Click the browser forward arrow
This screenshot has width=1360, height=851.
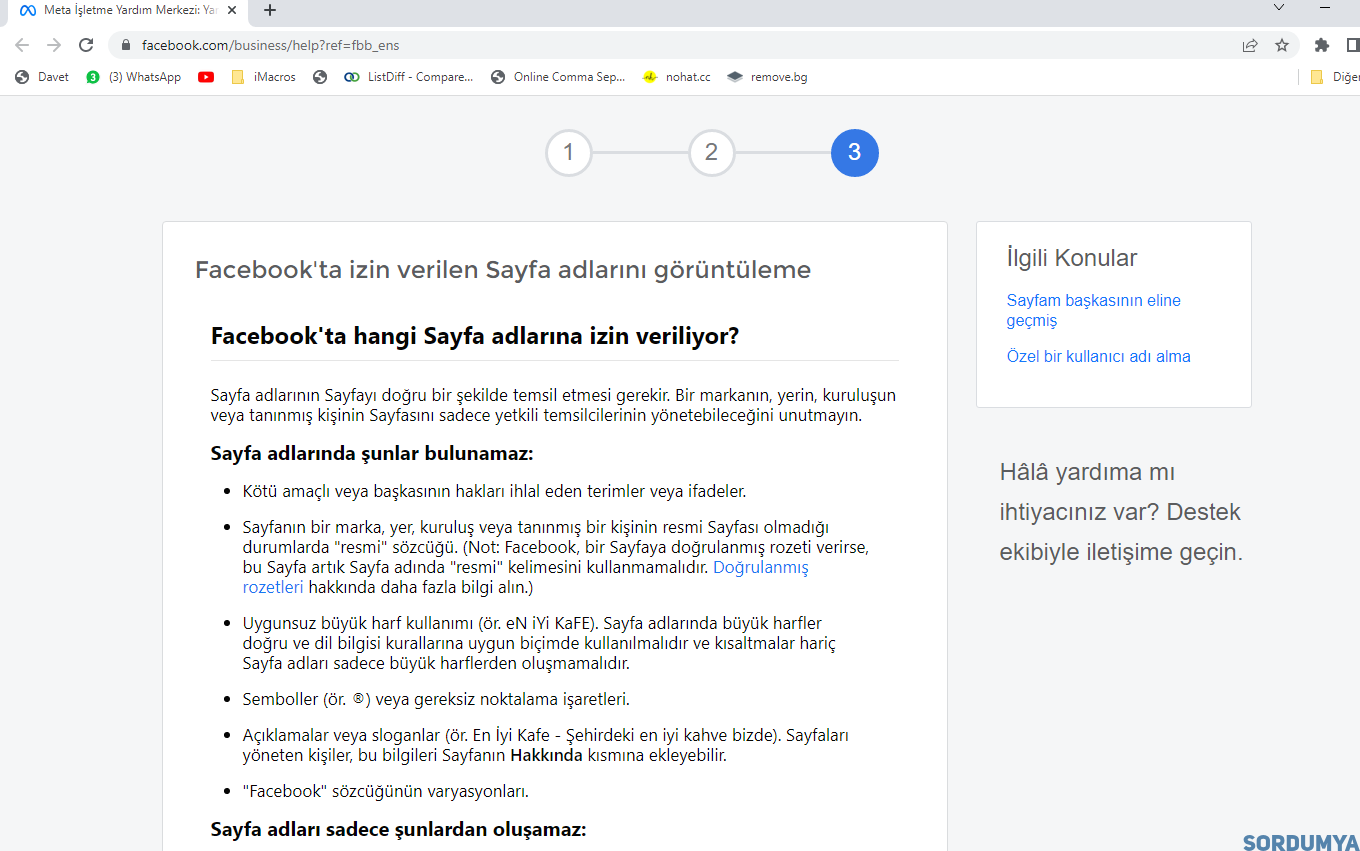click(54, 45)
